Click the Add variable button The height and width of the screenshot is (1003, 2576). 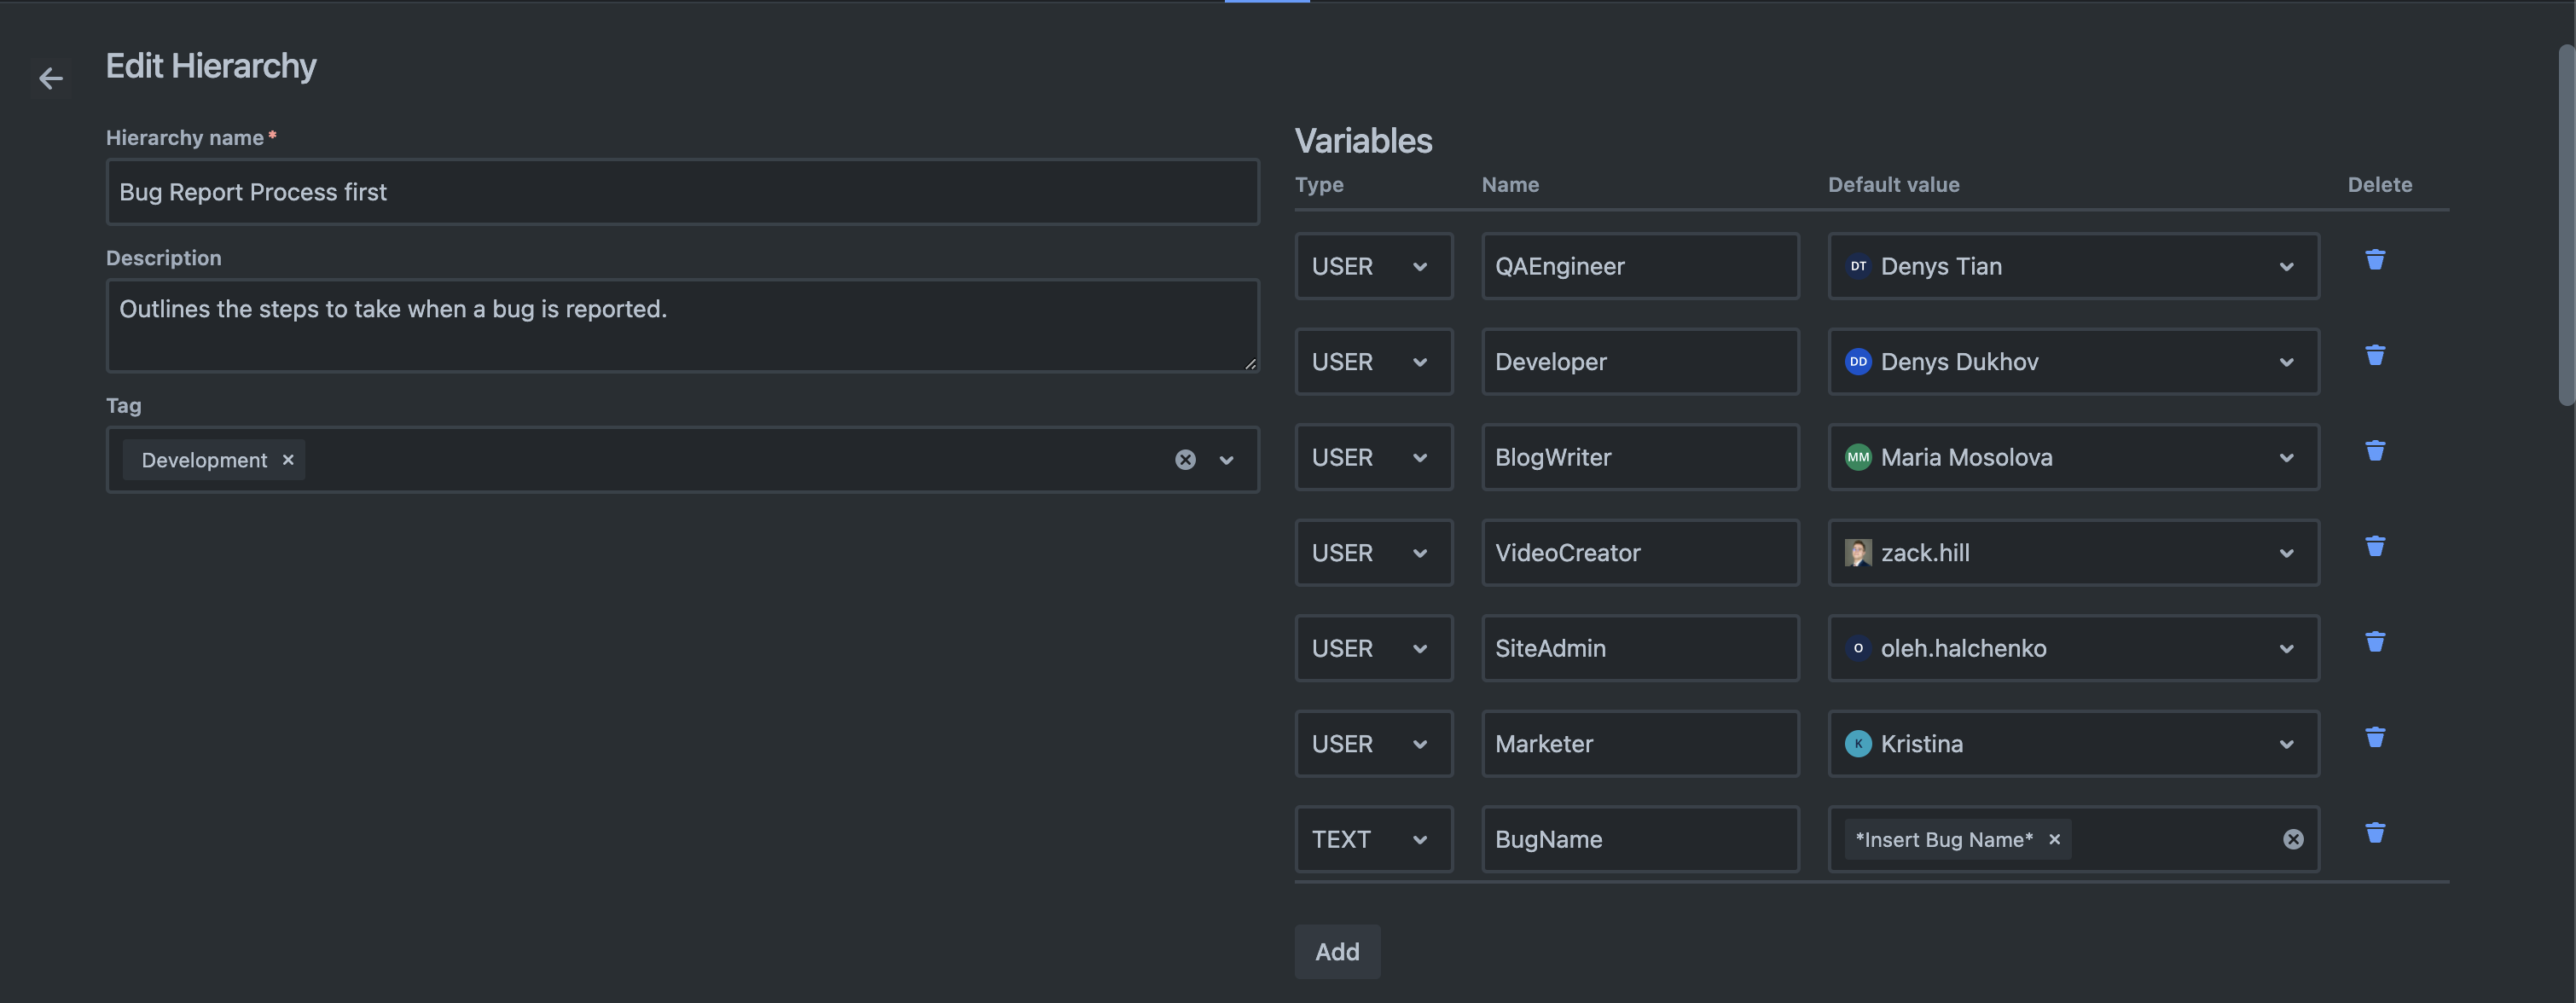click(x=1337, y=952)
